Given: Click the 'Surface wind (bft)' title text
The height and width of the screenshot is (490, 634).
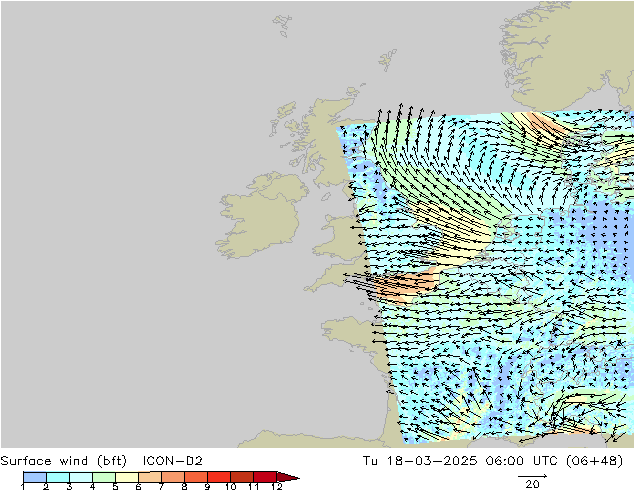Looking at the screenshot, I should click(63, 461).
